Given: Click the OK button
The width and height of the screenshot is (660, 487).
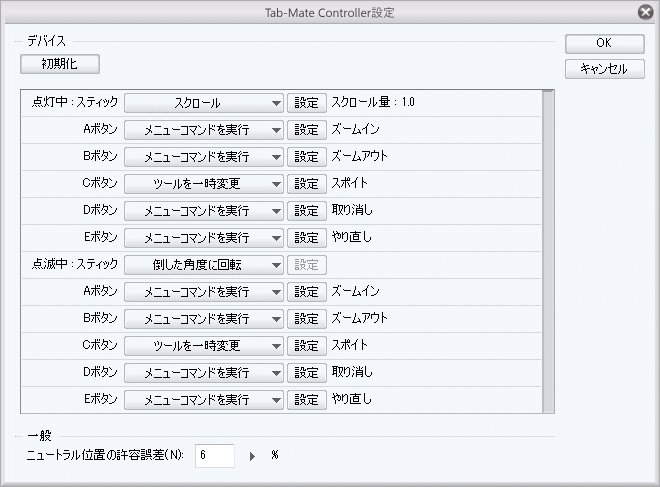Looking at the screenshot, I should click(x=604, y=43).
